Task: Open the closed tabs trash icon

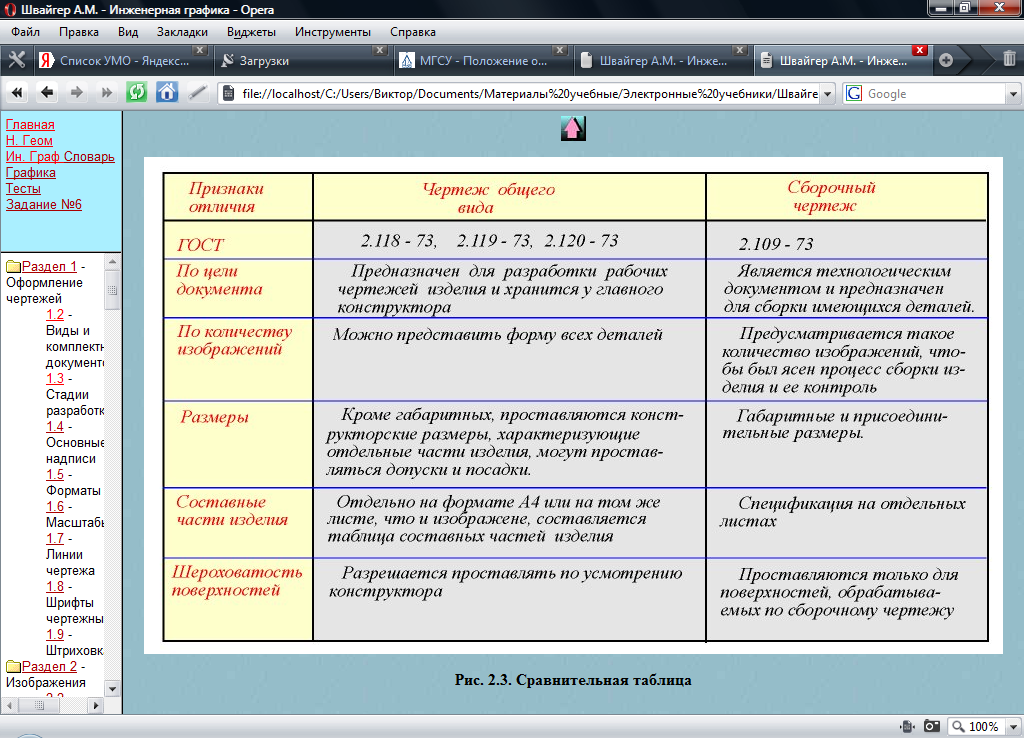Action: [x=1009, y=59]
